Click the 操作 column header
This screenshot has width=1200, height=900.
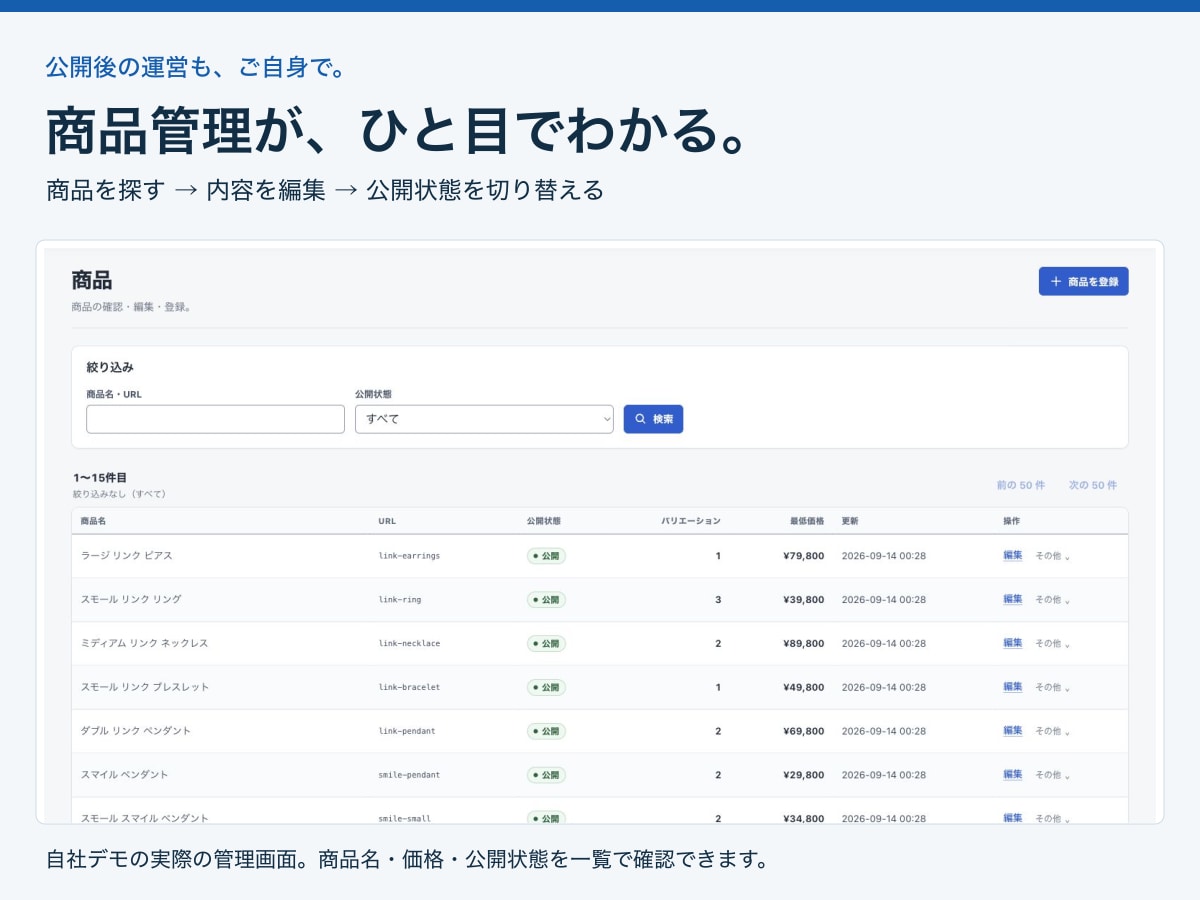click(1012, 521)
